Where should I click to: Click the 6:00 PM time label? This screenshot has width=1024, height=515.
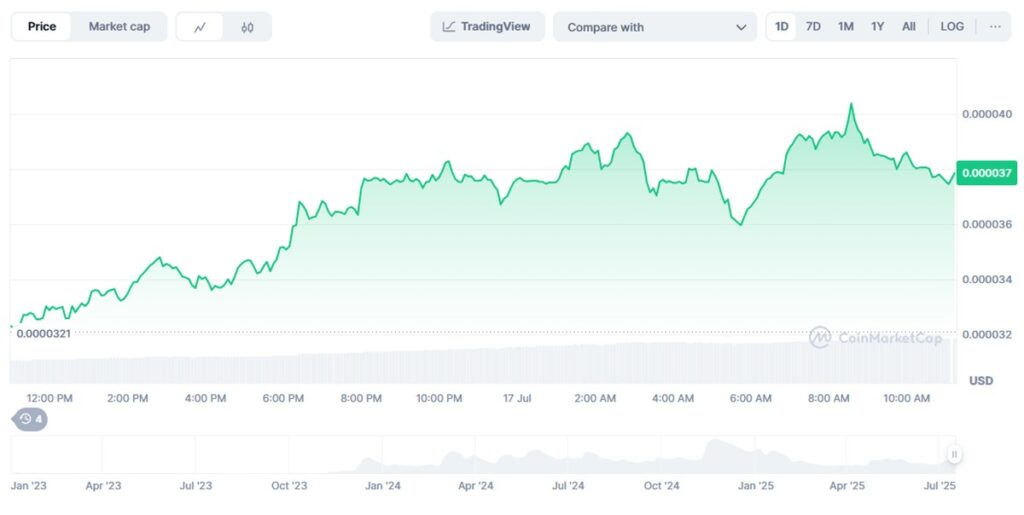[x=283, y=398]
